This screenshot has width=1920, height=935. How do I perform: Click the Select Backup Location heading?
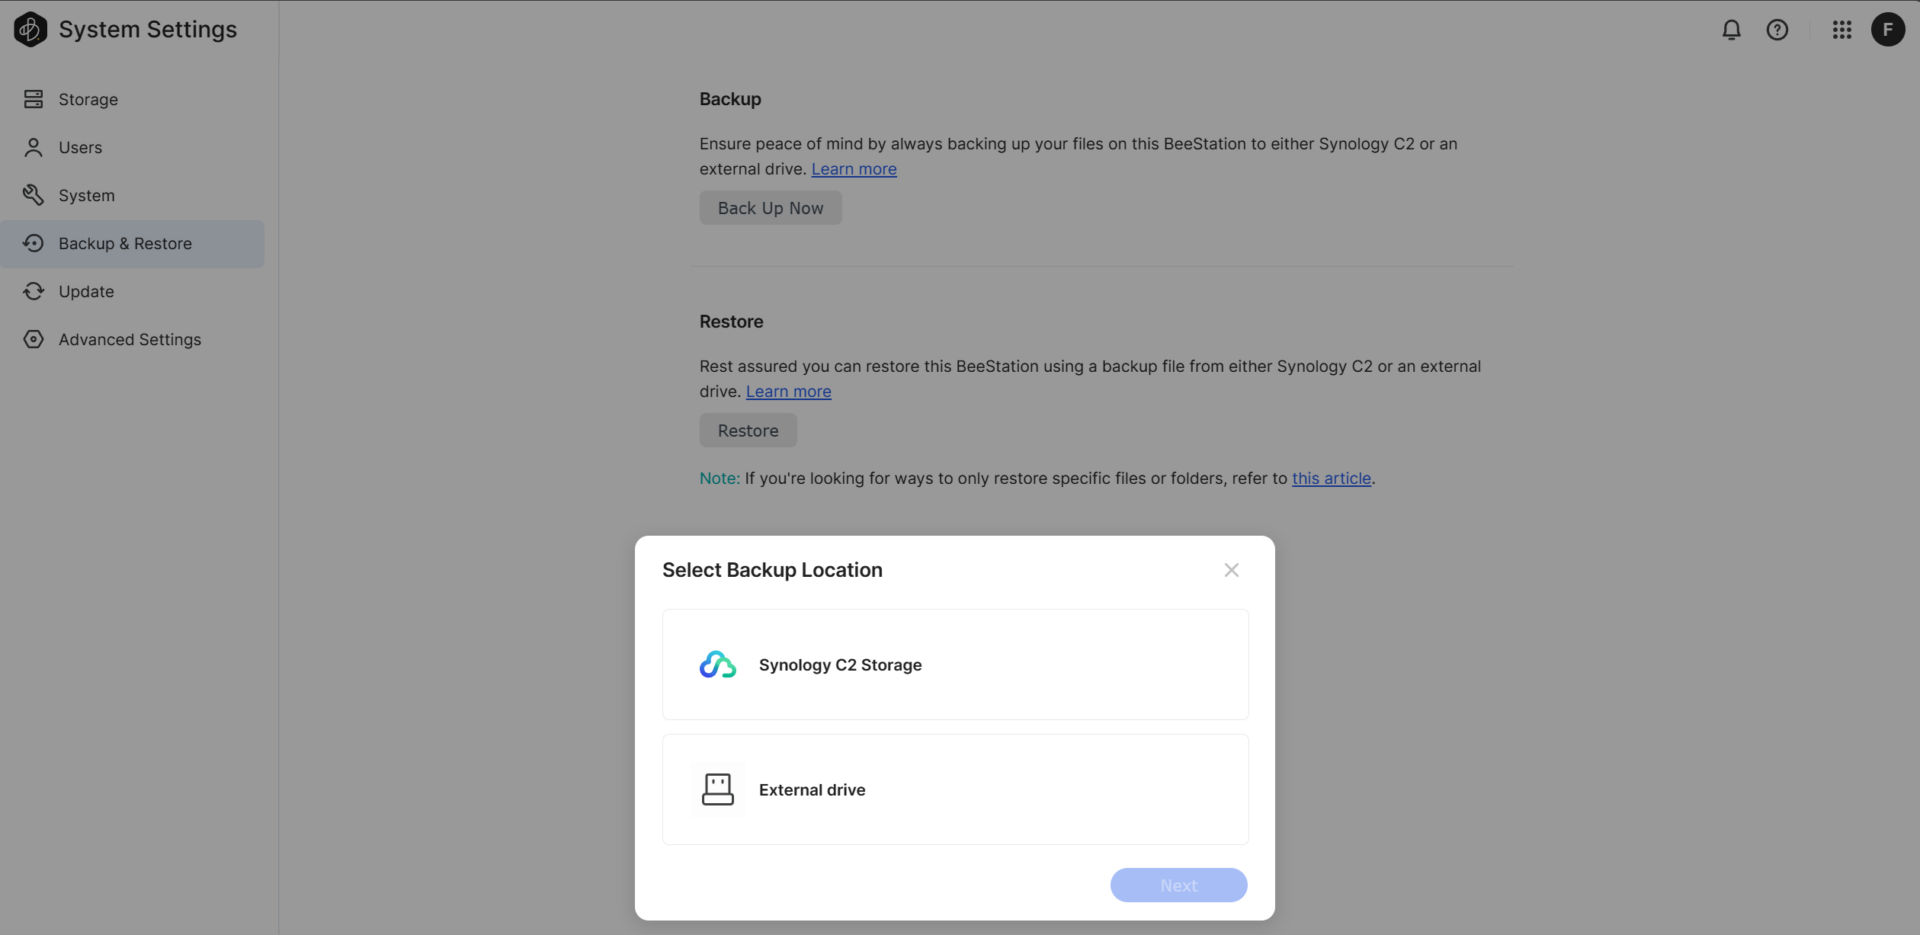pyautogui.click(x=772, y=570)
